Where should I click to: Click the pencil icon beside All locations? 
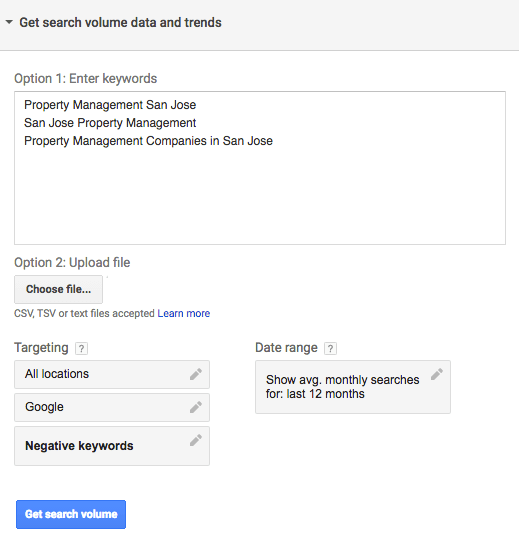pos(196,374)
